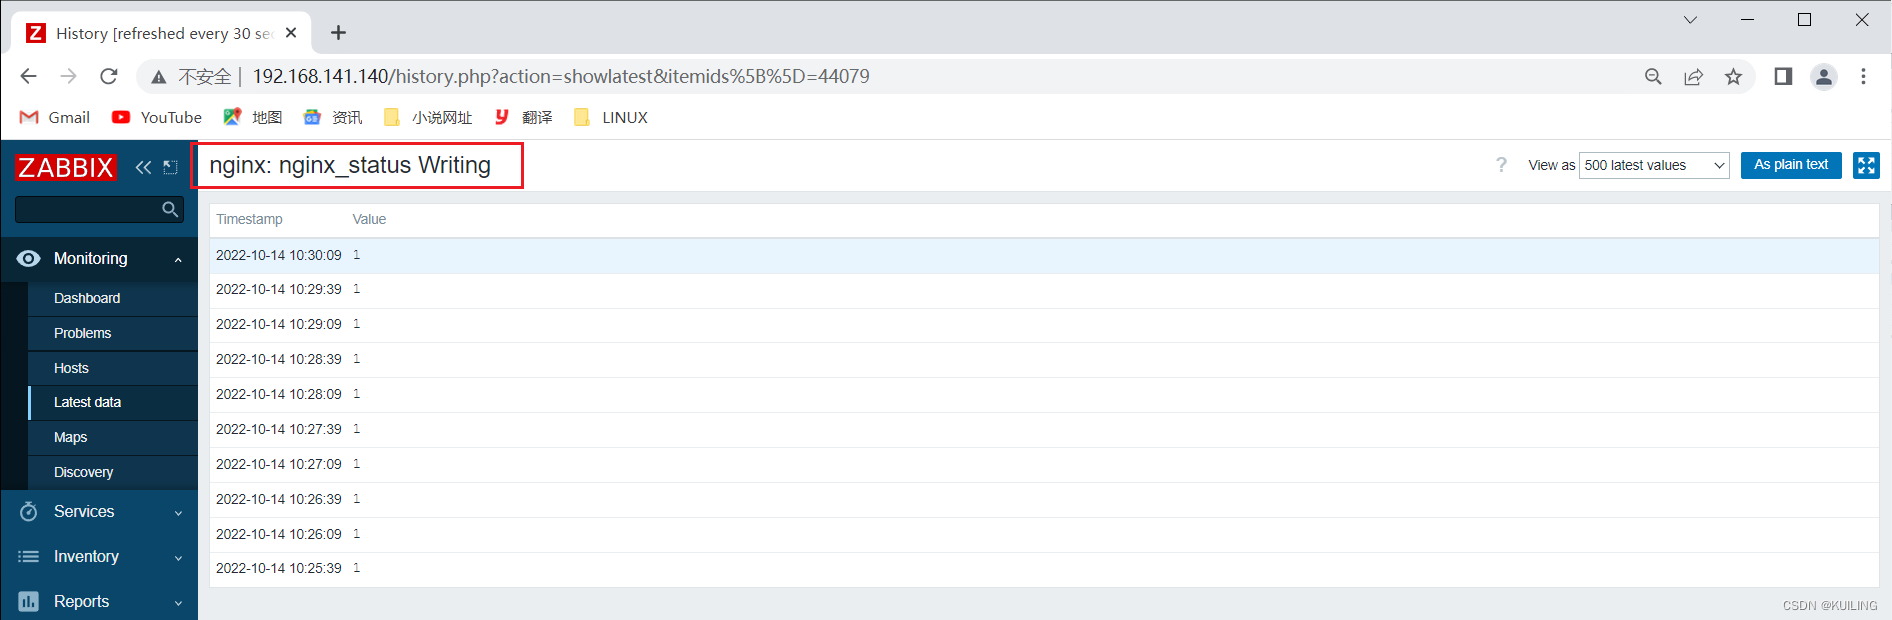Click timestamp 2022-10-14 10:26:39
This screenshot has width=1892, height=620.
click(x=279, y=499)
